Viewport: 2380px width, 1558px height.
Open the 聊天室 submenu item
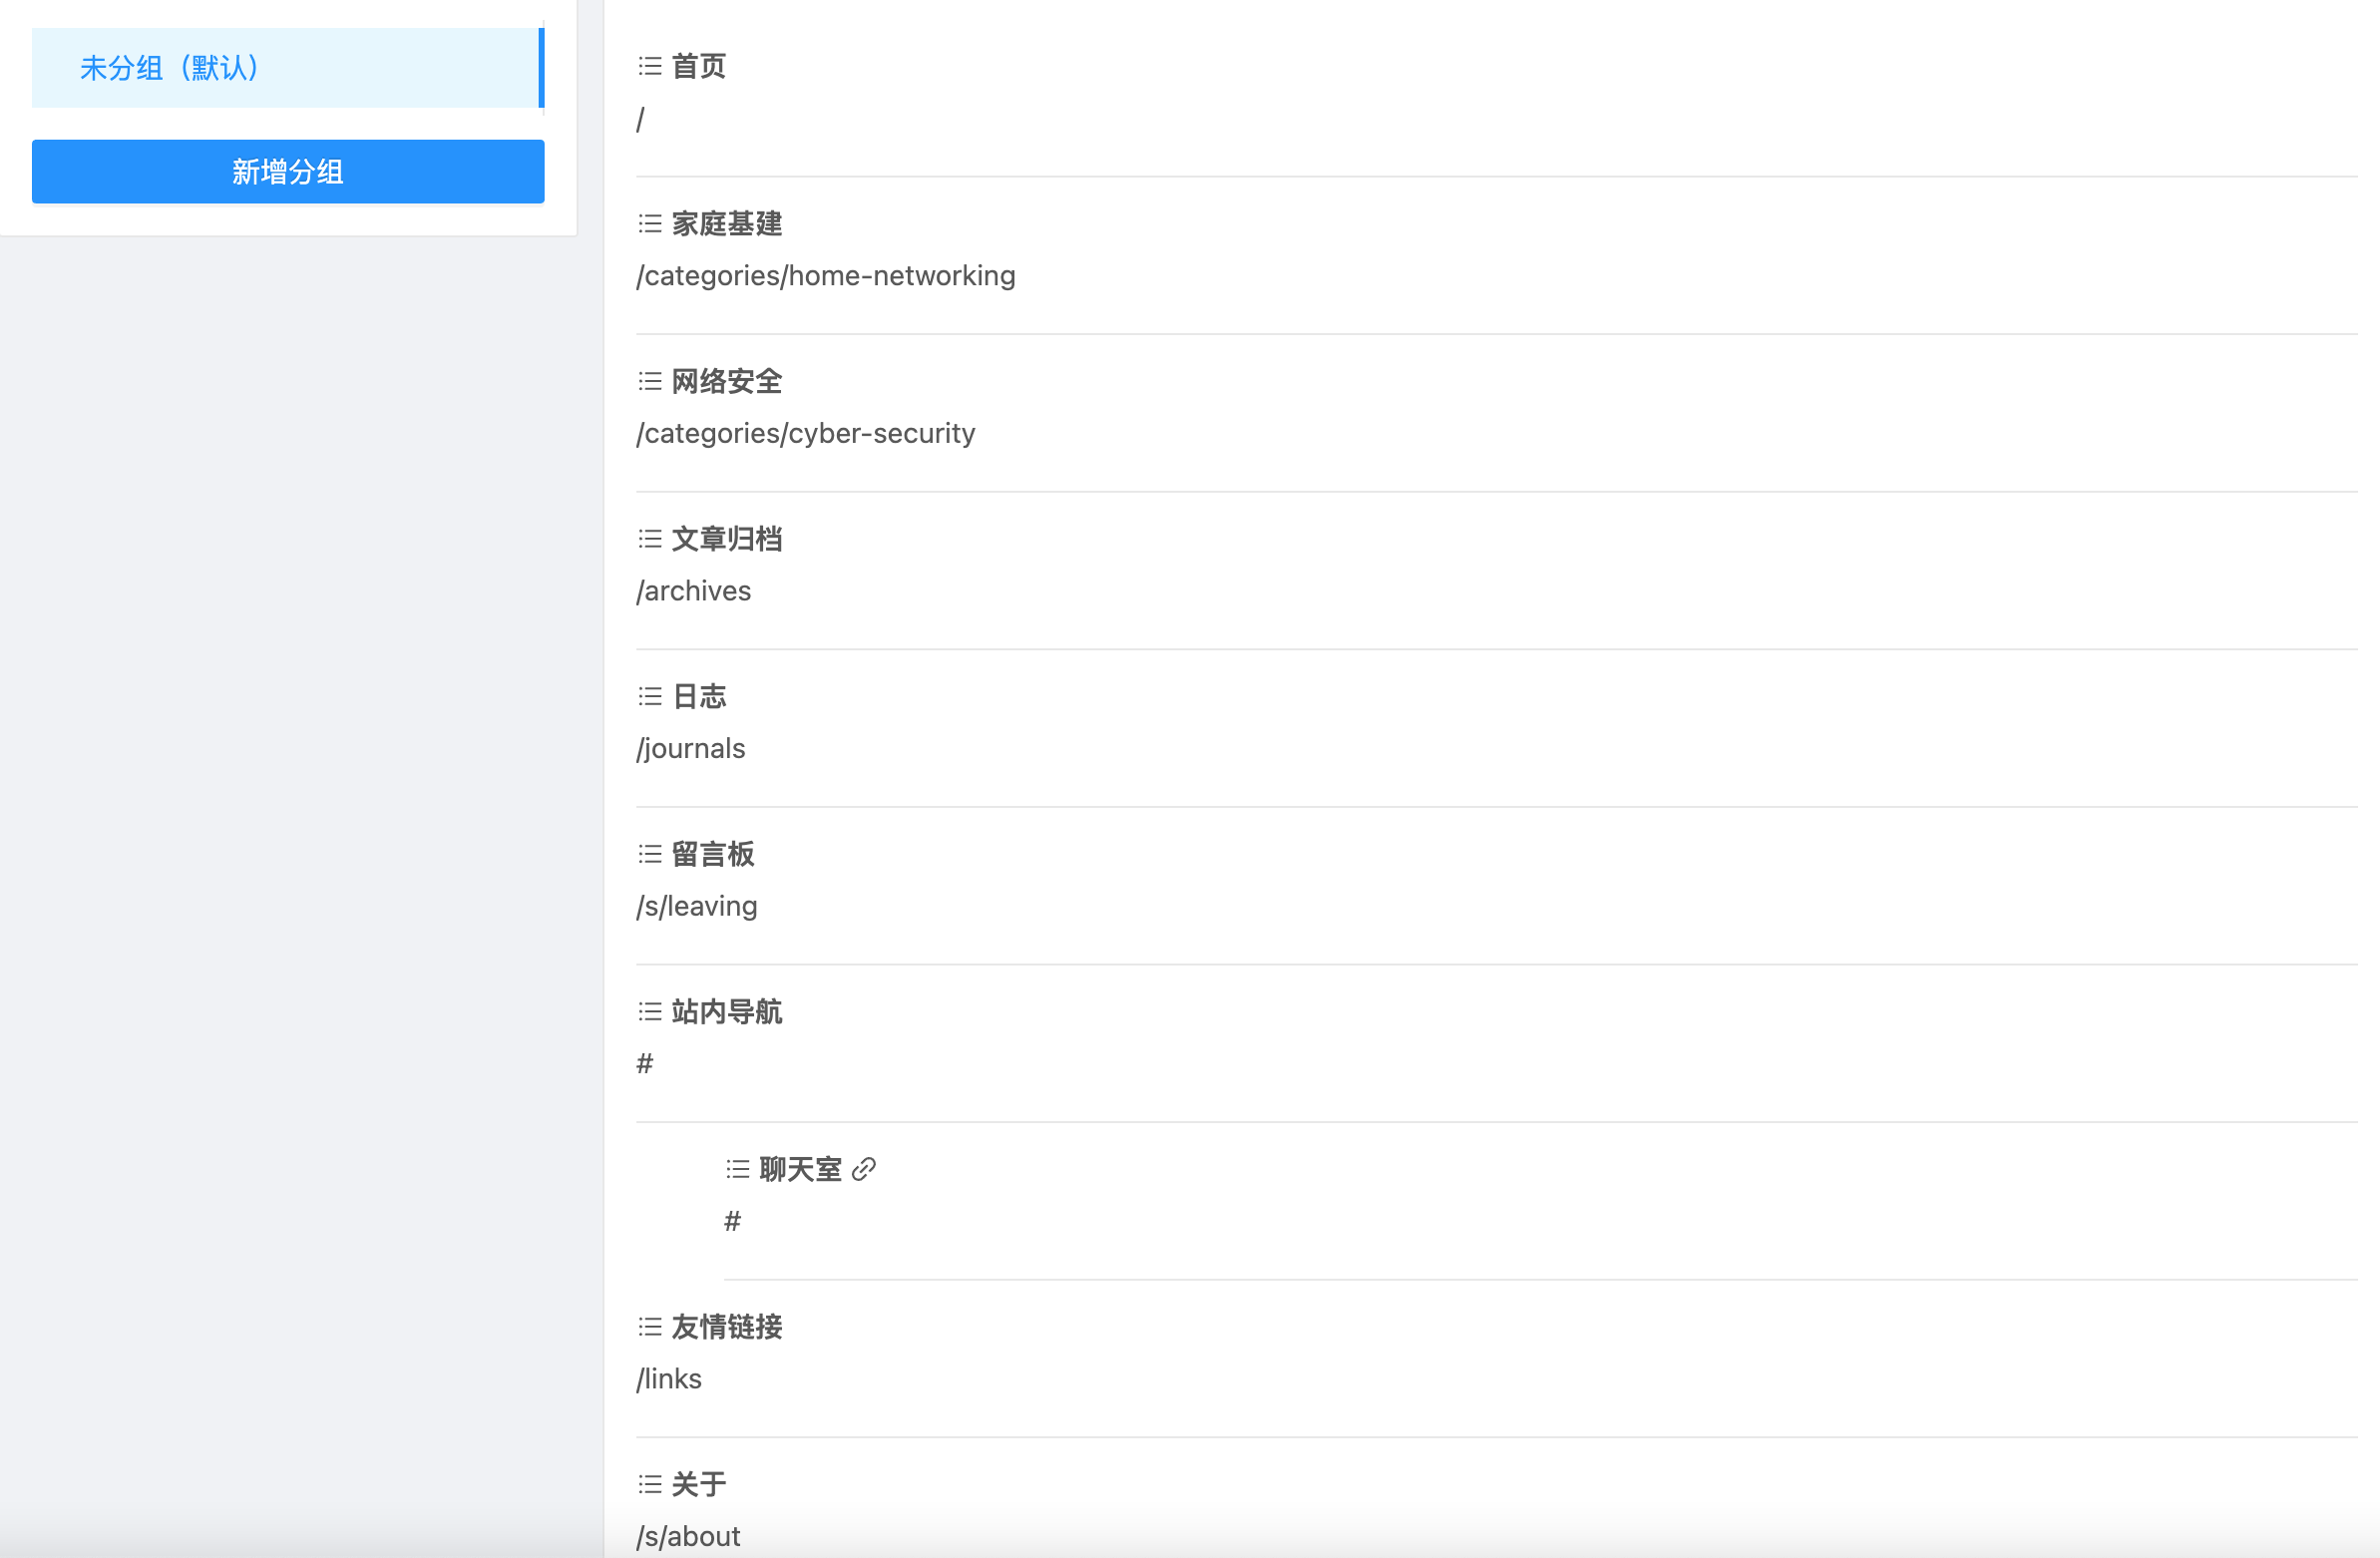click(800, 1170)
